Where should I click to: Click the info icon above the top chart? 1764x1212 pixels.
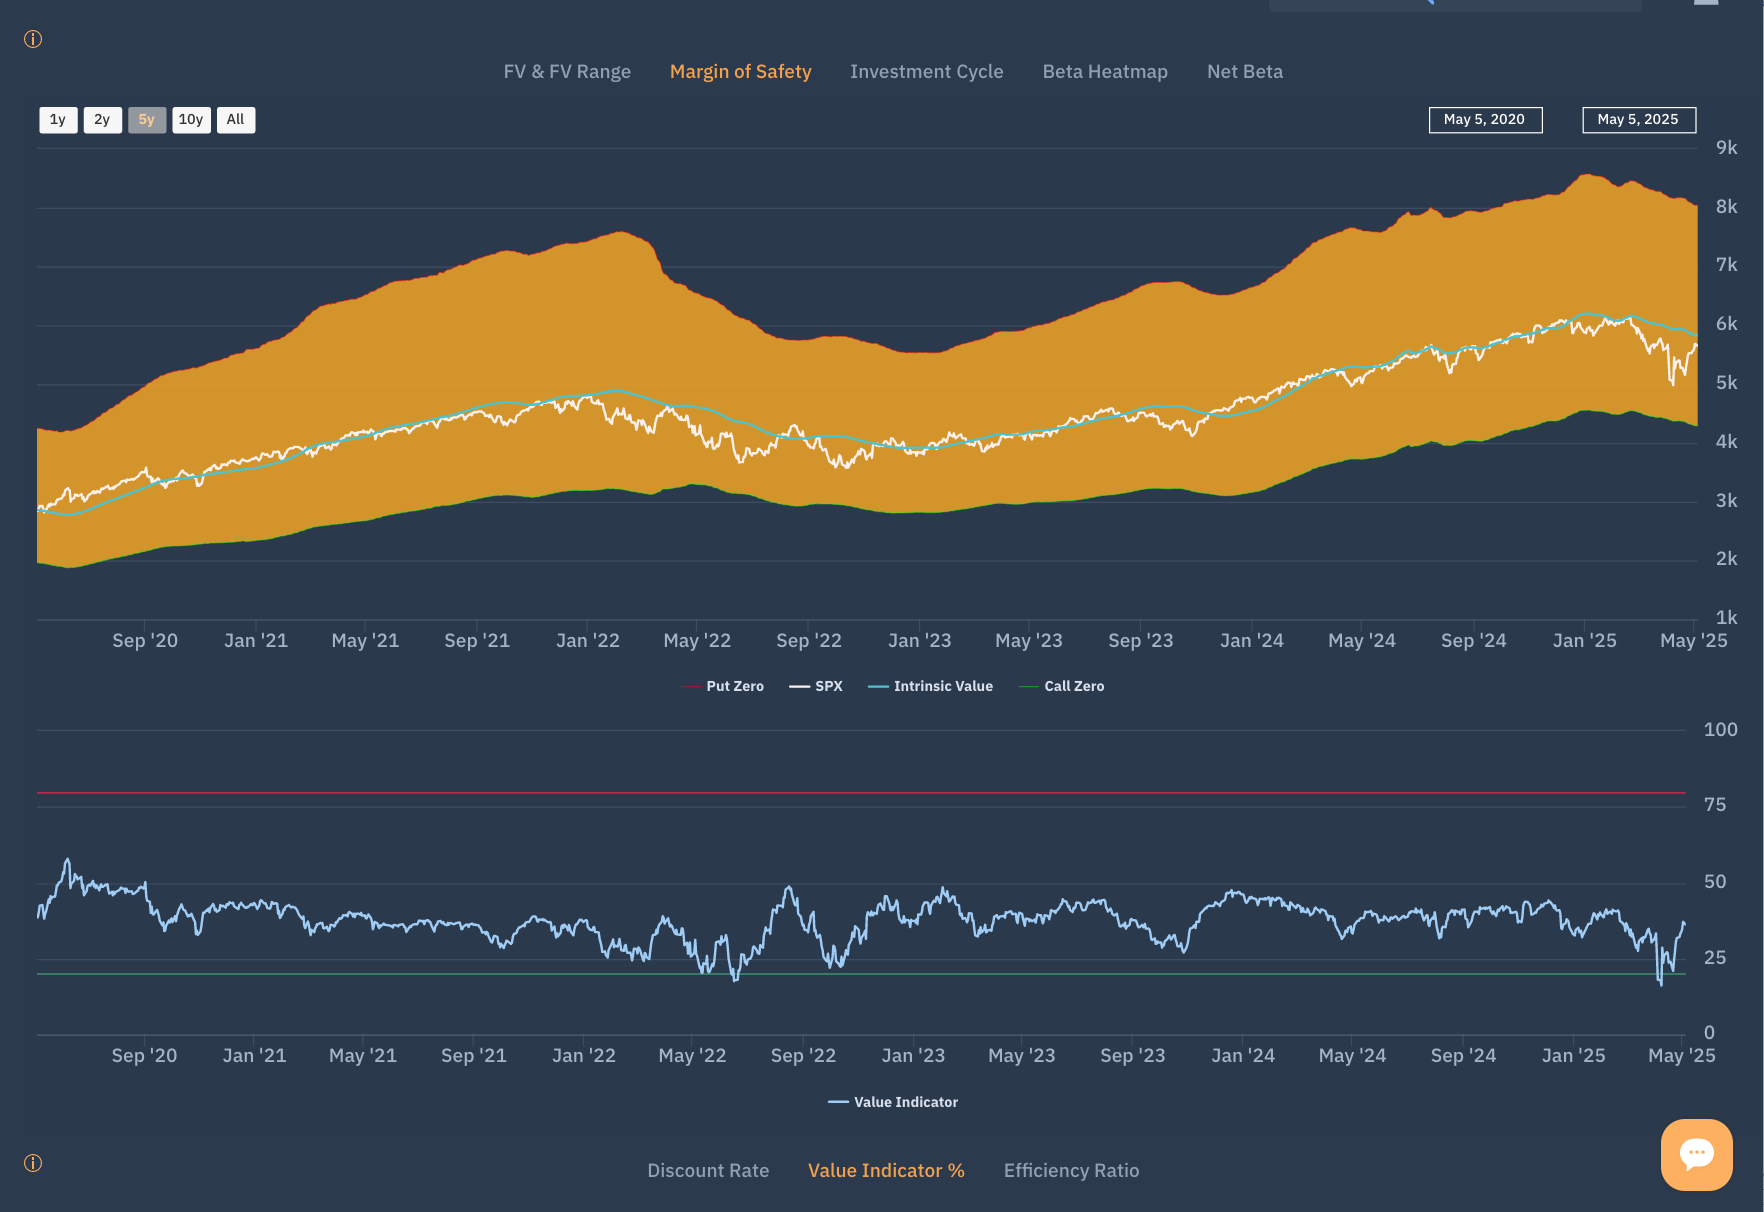[x=33, y=39]
